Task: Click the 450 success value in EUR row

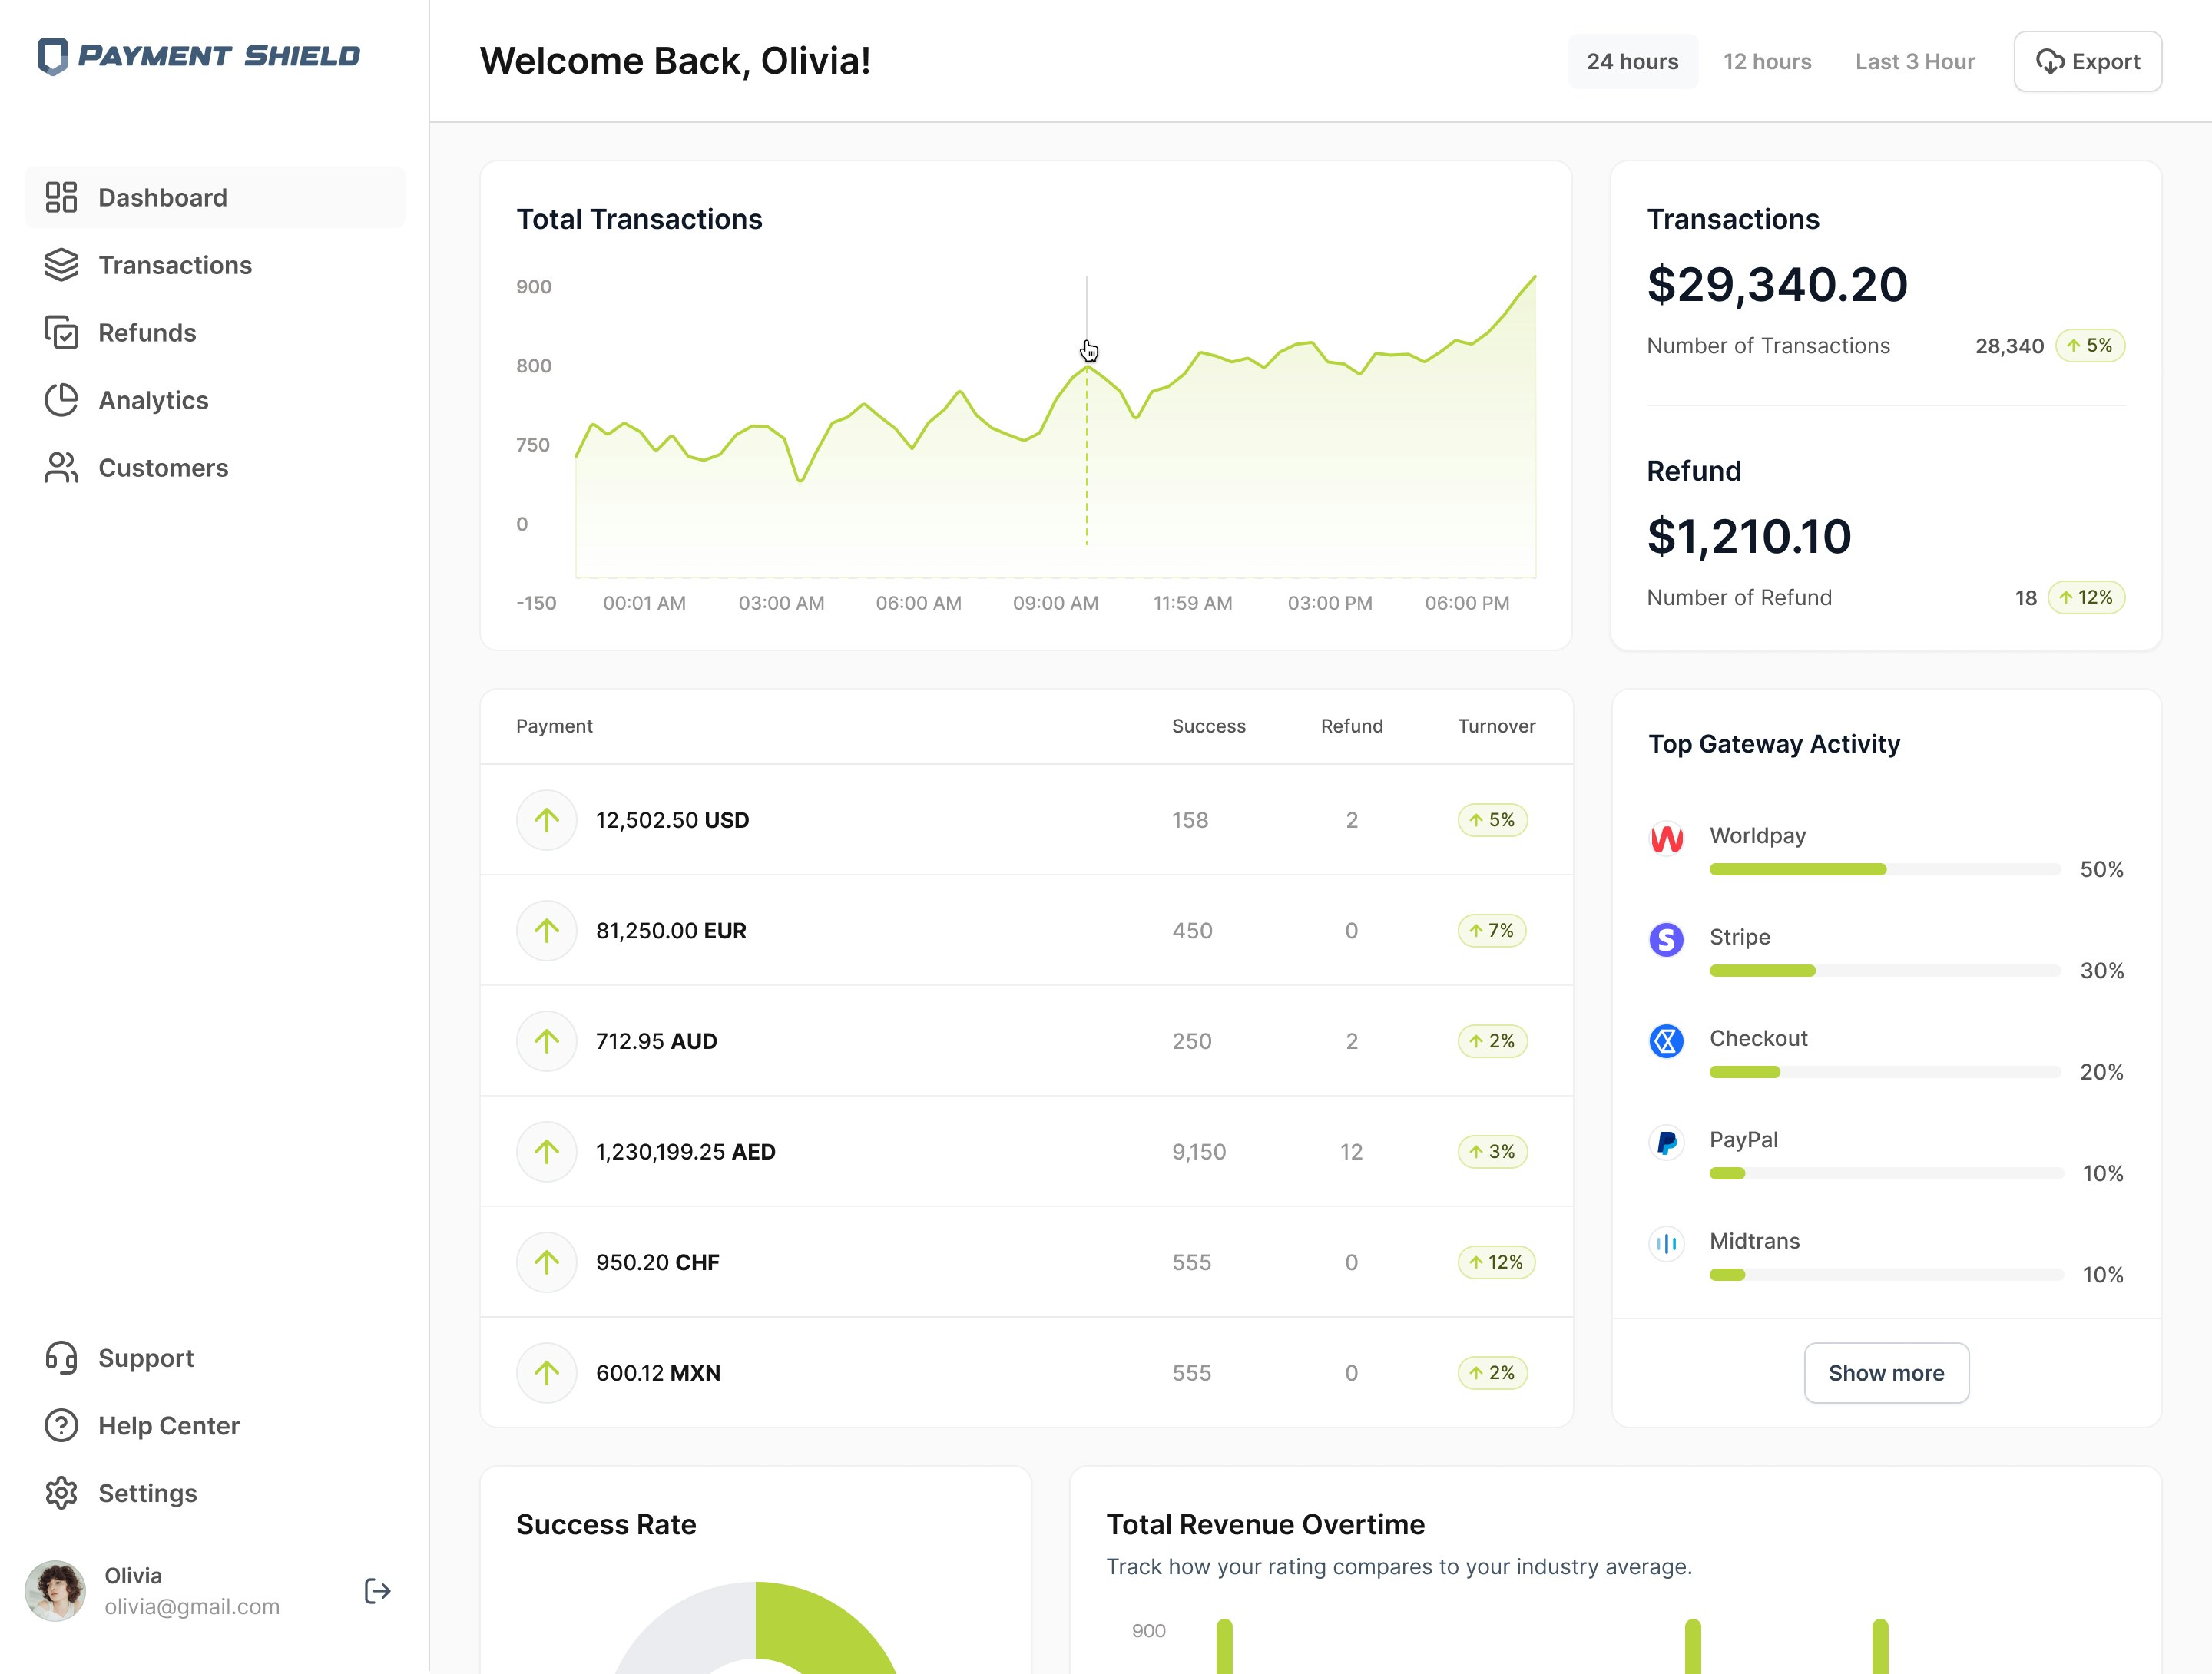Action: (x=1192, y=931)
